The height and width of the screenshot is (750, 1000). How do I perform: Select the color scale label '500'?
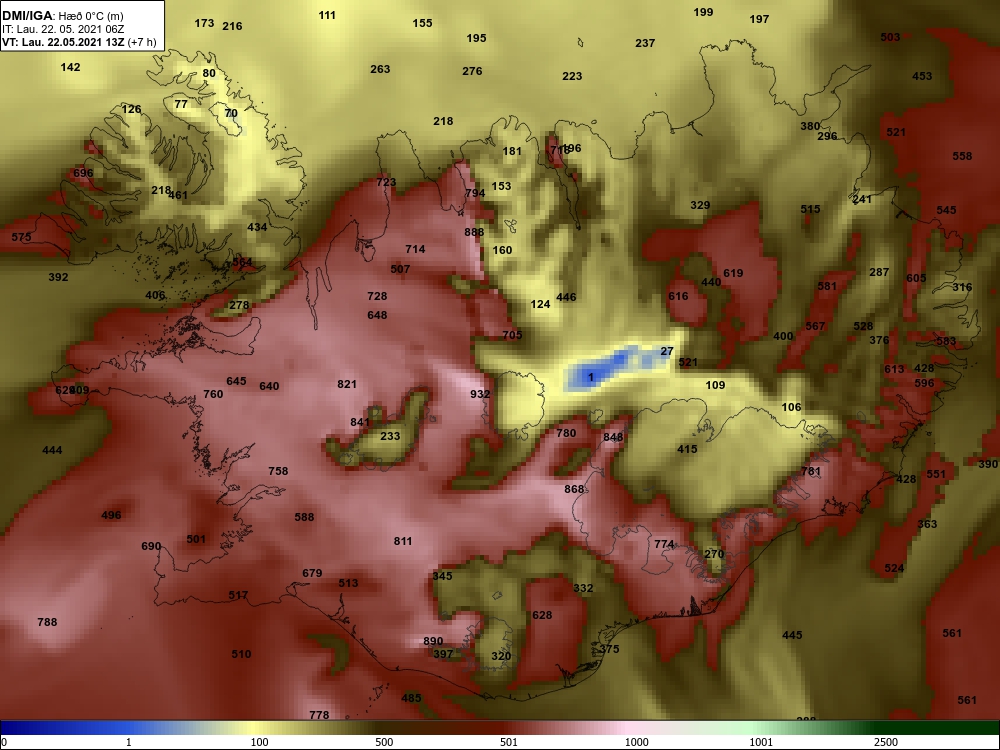[x=384, y=742]
